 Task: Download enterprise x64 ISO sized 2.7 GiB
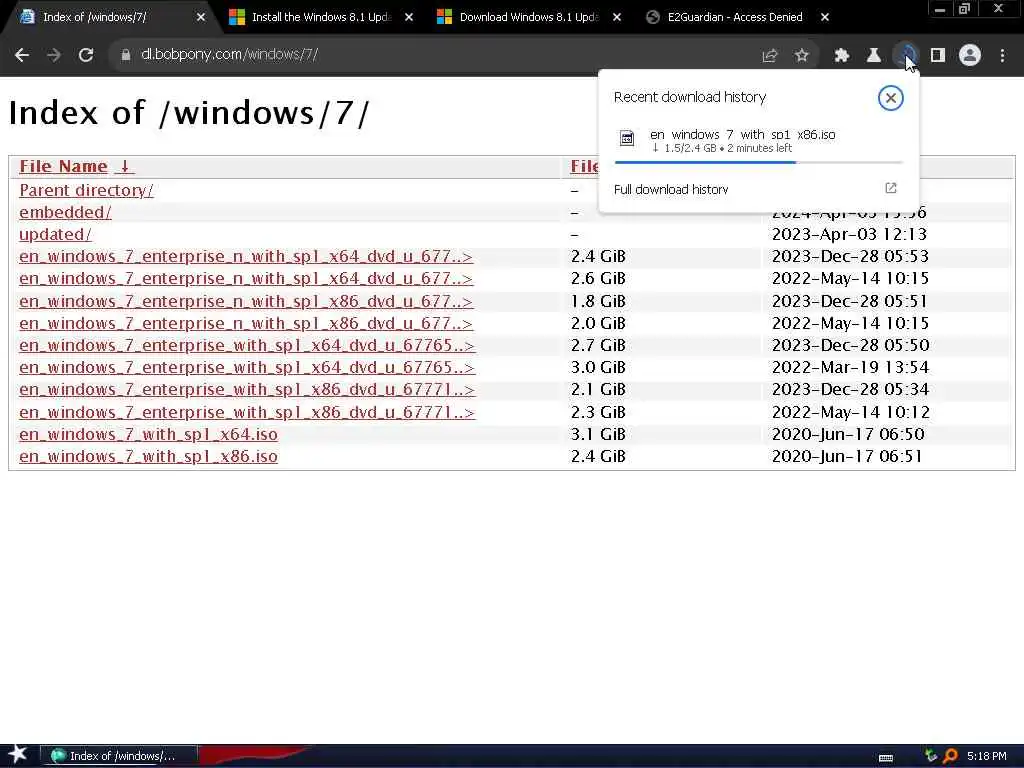point(247,345)
